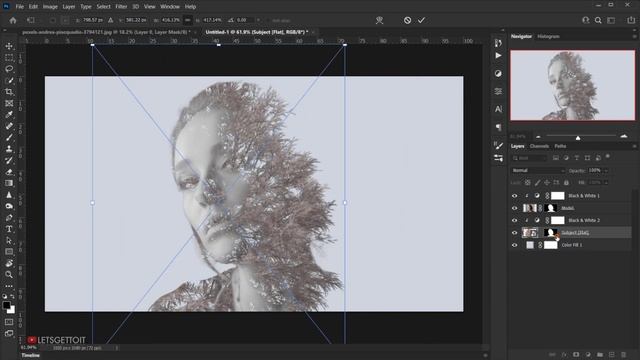Screen dimensions: 640x360
Task: Select the Hand tool
Action: point(9,263)
